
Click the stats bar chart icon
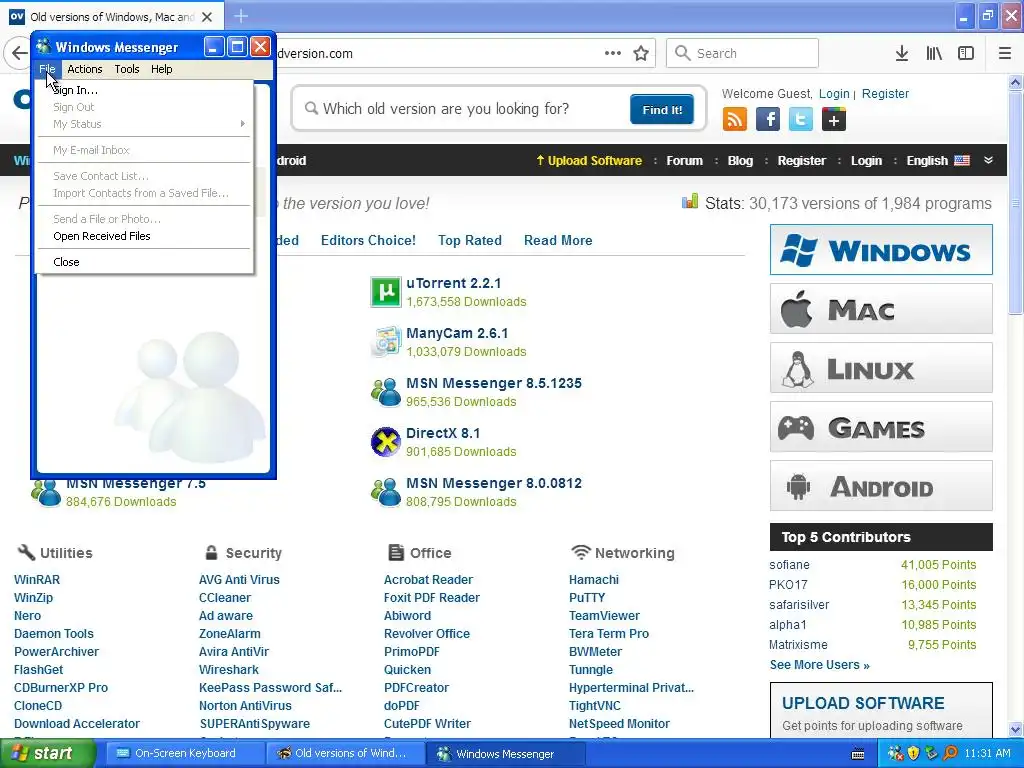(x=690, y=202)
